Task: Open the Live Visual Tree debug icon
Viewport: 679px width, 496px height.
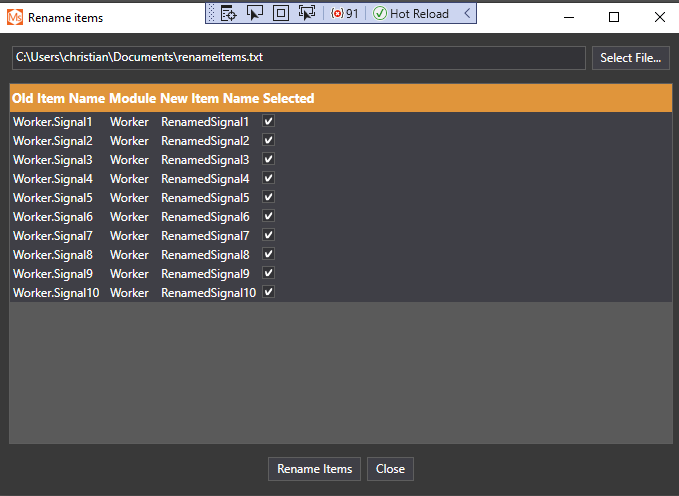Action: (x=228, y=14)
